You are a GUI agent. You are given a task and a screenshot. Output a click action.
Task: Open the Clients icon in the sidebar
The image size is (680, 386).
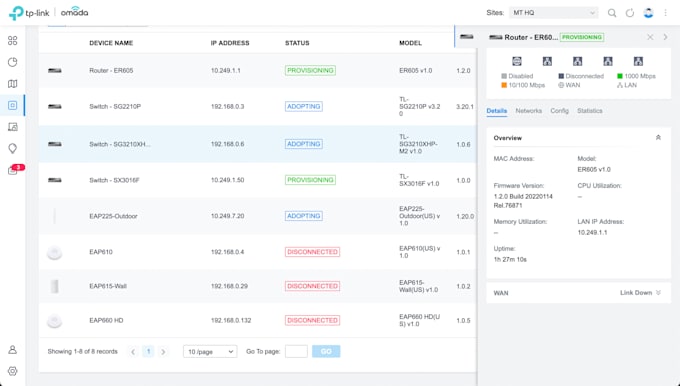[x=13, y=127]
